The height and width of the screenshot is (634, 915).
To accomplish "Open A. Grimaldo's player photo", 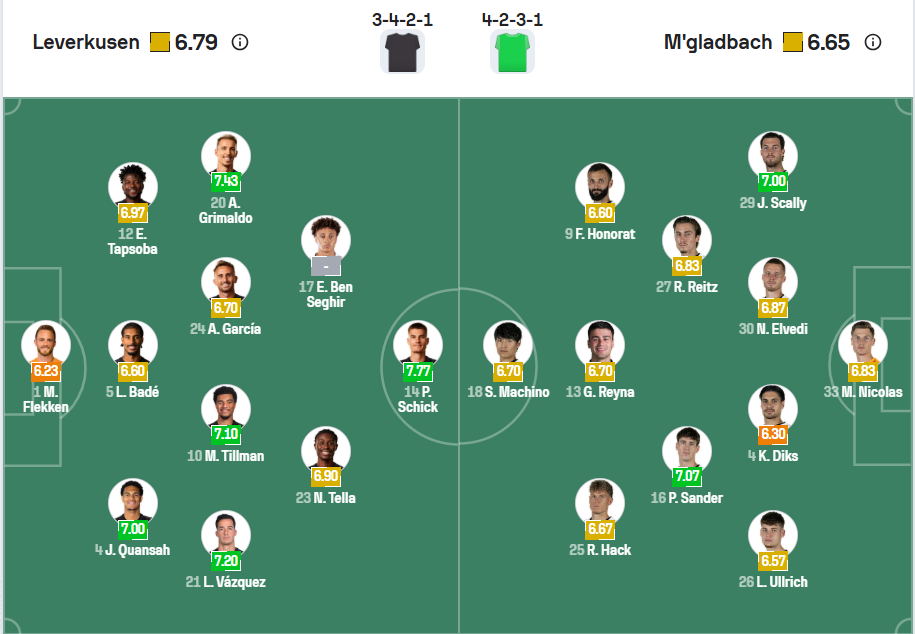I will pyautogui.click(x=225, y=156).
